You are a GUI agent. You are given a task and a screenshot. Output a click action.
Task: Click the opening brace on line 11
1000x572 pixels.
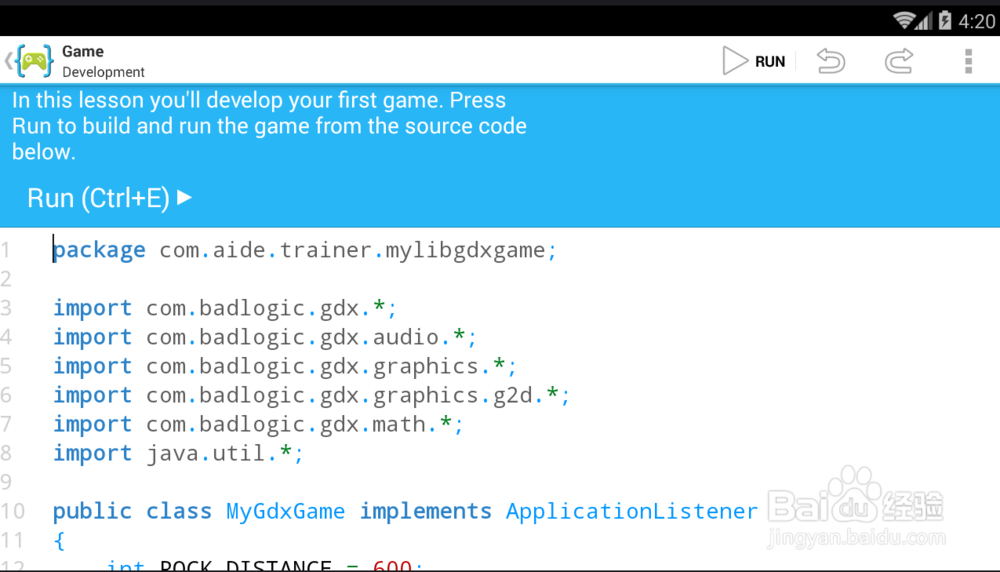pos(59,541)
